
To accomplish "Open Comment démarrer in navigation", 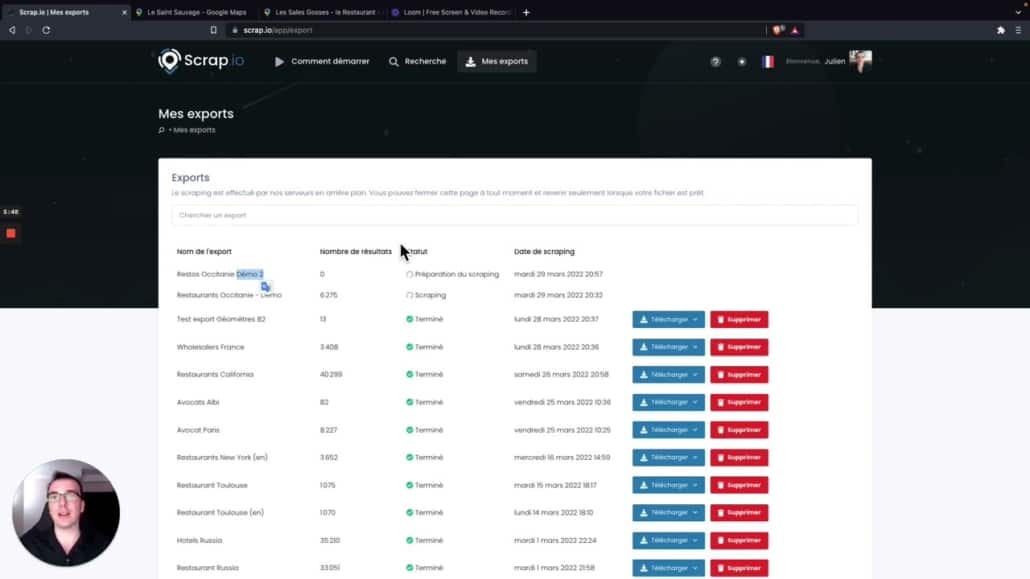I will [x=322, y=62].
